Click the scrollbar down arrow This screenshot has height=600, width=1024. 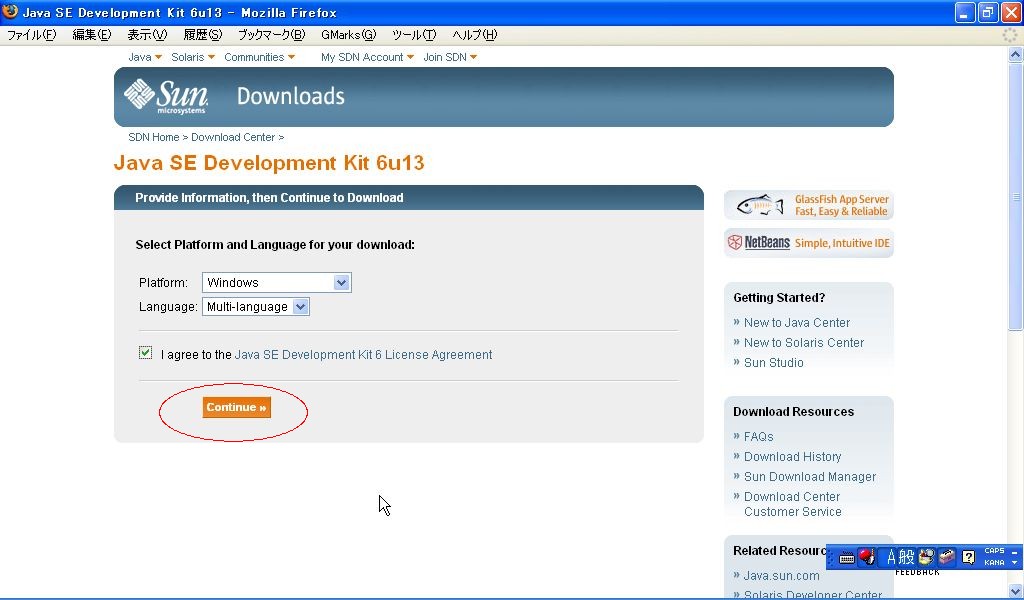pos(1016,592)
